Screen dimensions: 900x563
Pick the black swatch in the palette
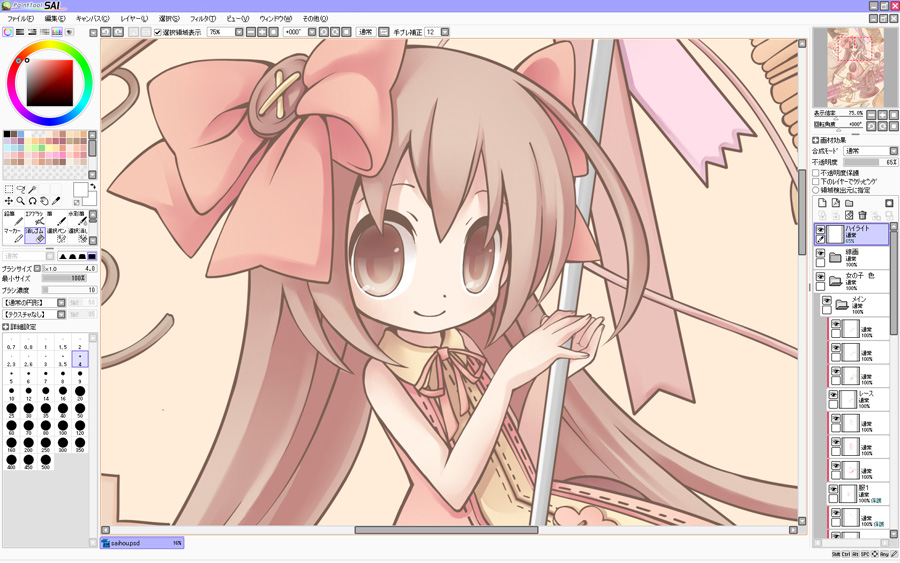[x=7, y=134]
